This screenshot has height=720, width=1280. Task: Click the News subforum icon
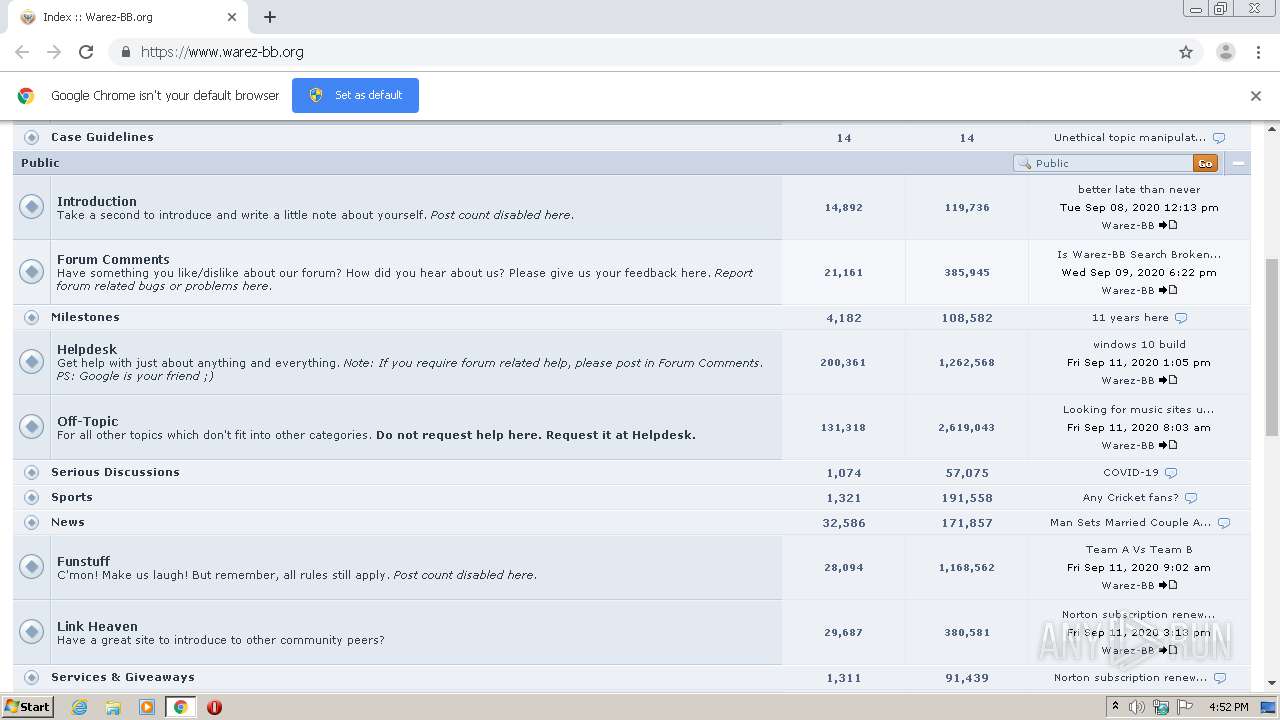[x=32, y=522]
